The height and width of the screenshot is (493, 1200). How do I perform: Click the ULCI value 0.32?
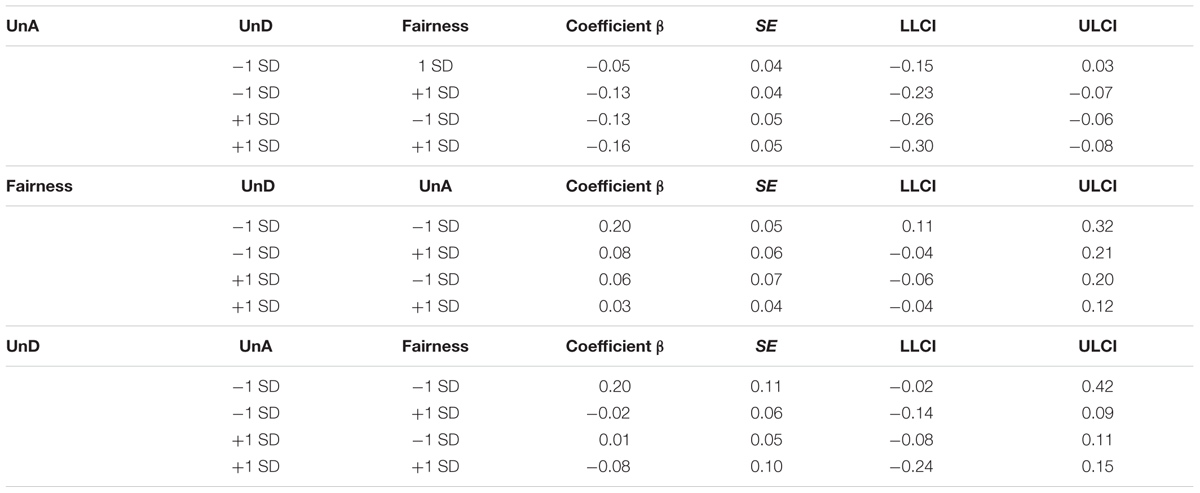1103,227
